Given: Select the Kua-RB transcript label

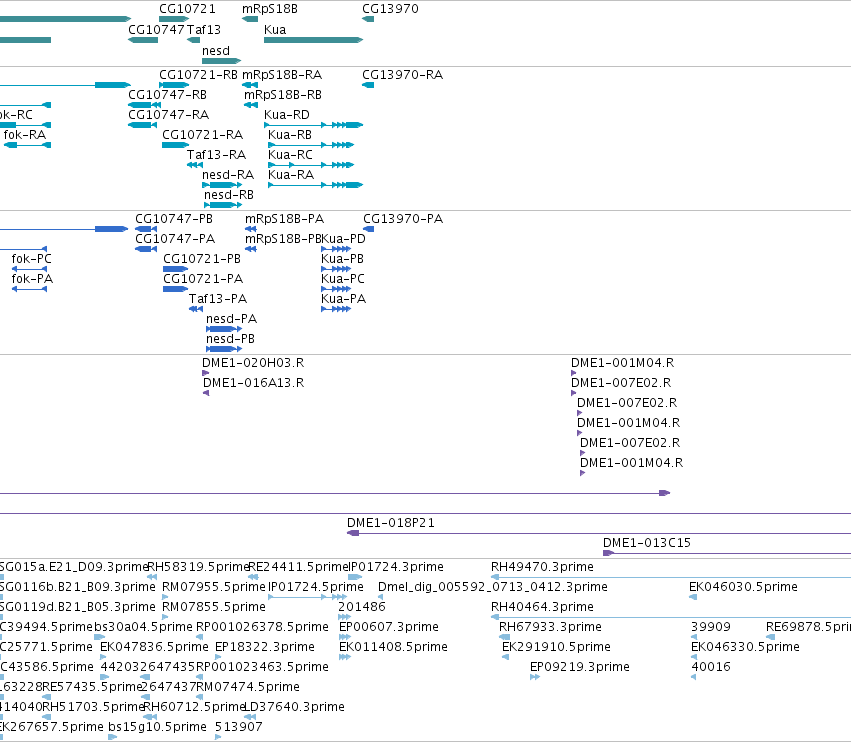Looking at the screenshot, I should click(x=290, y=135).
